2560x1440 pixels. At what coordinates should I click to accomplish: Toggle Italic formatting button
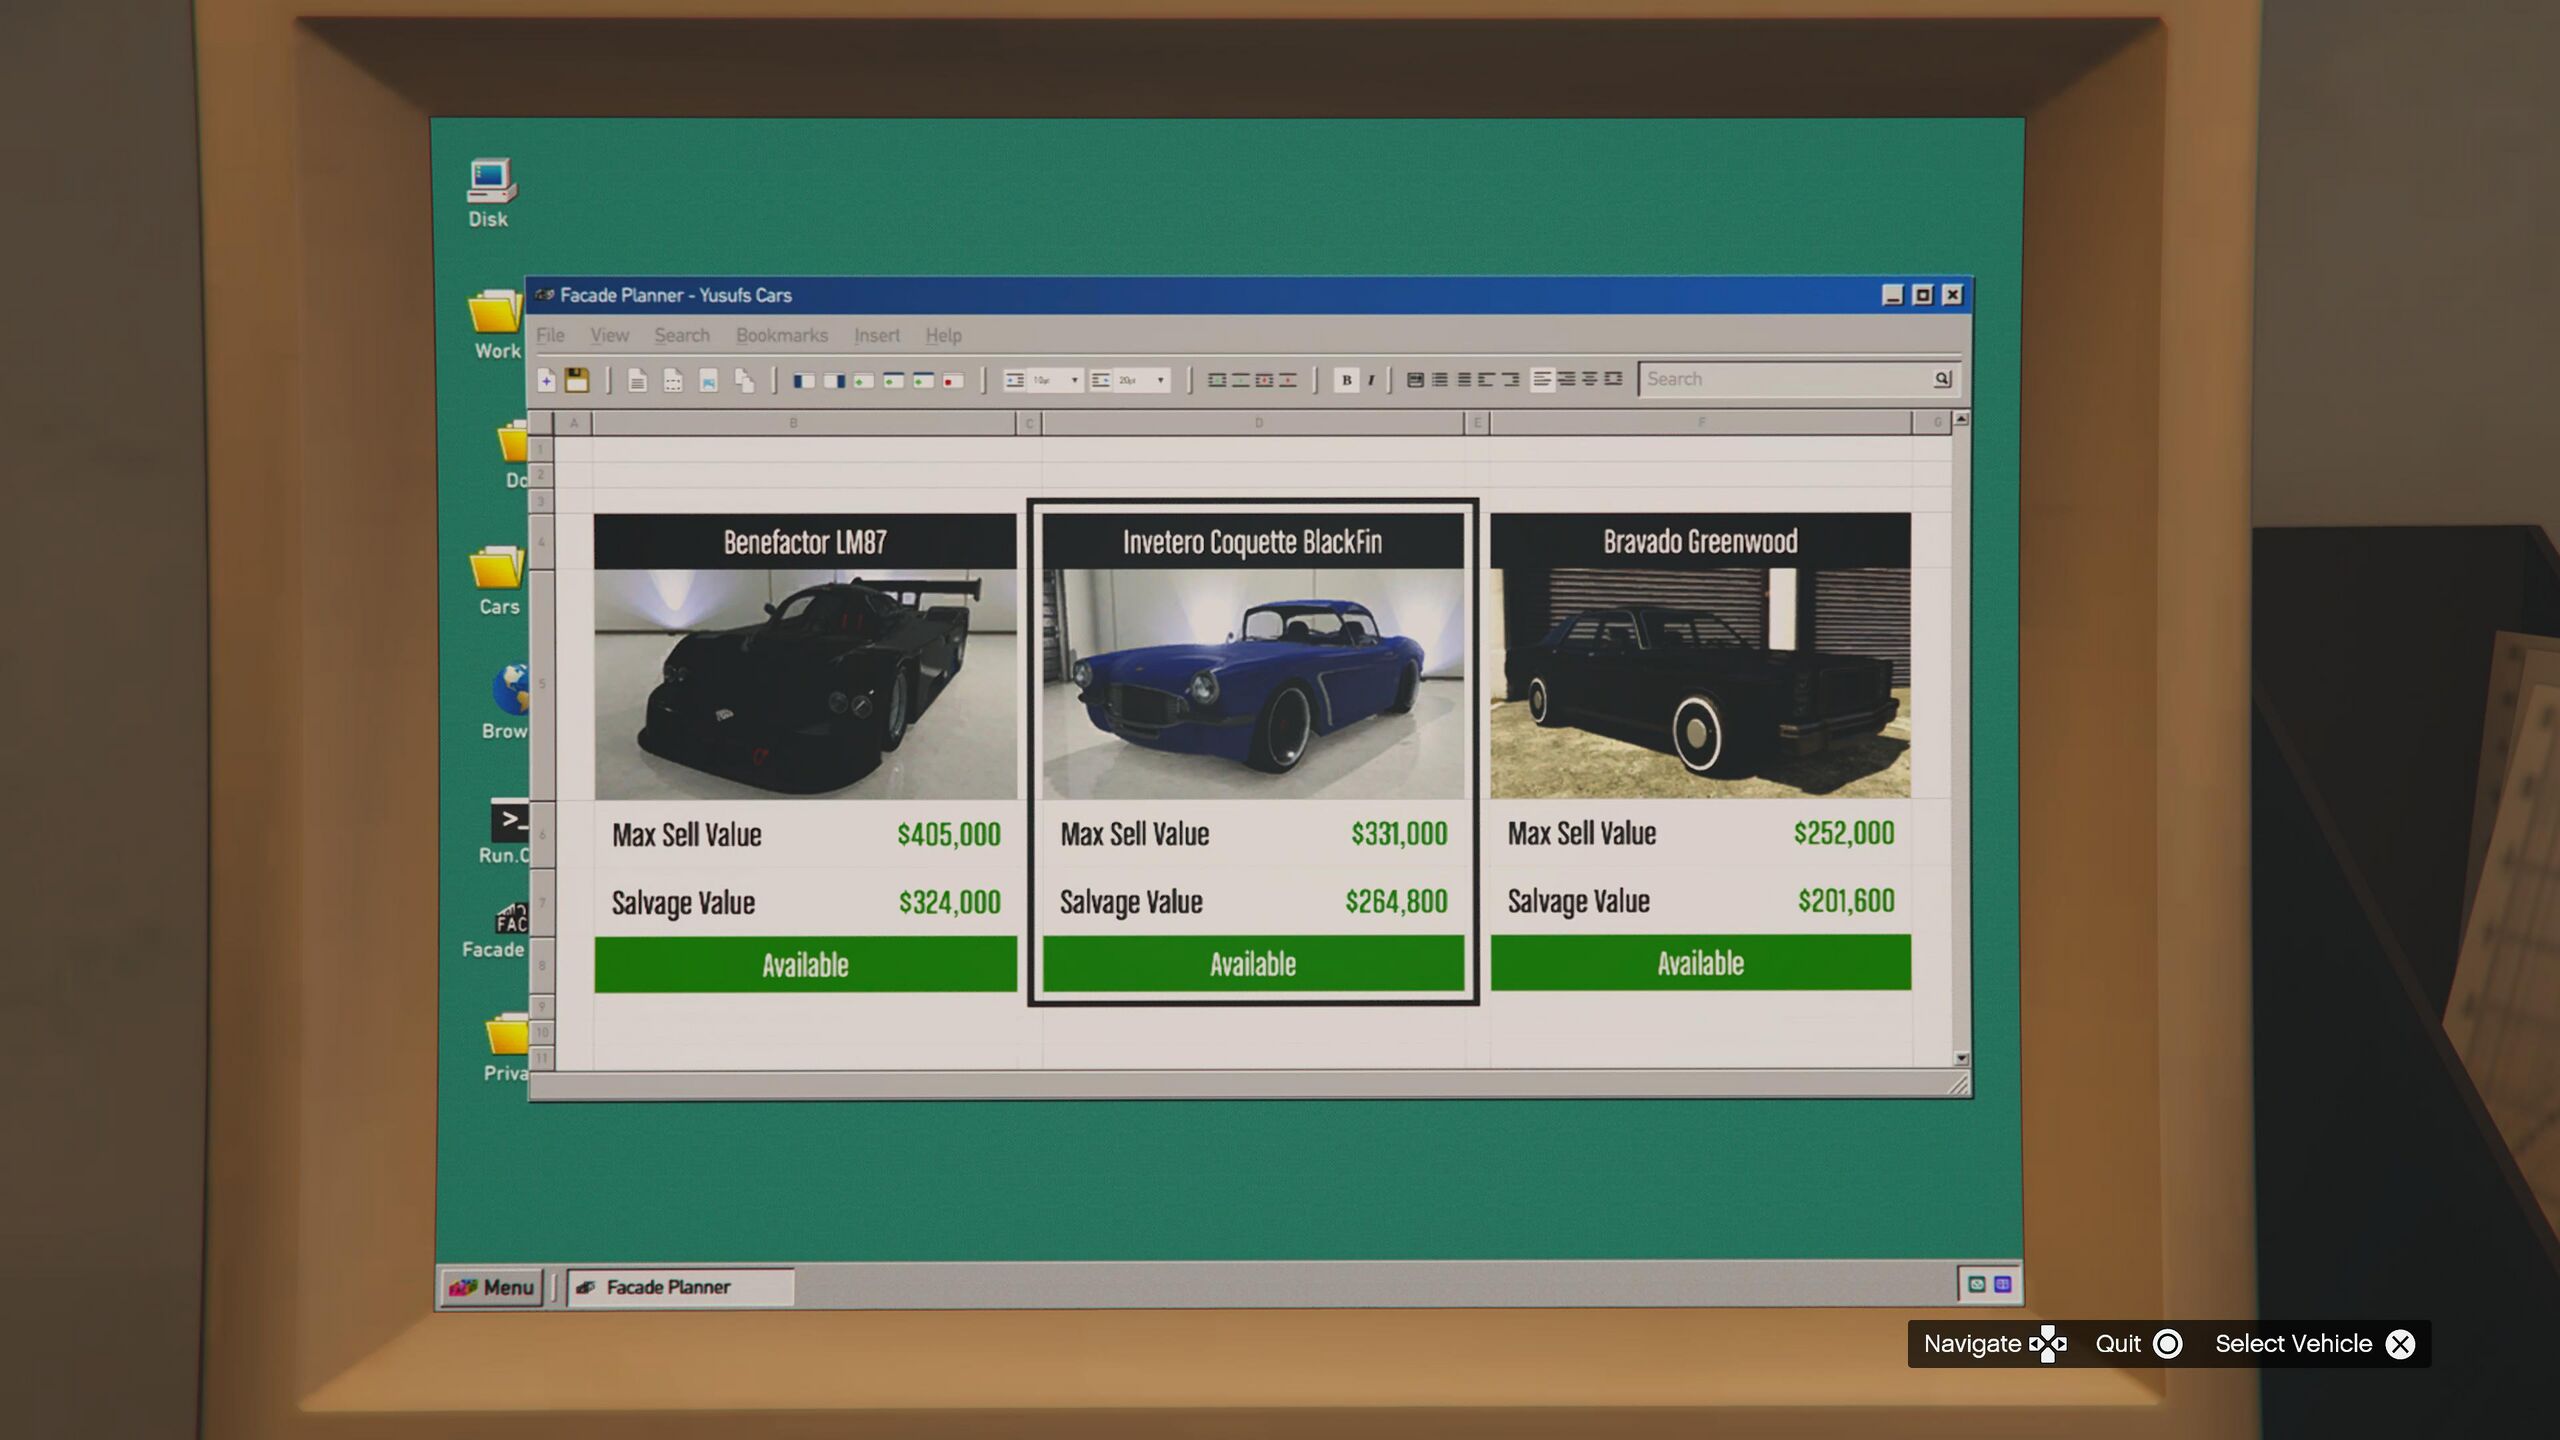pos(1371,380)
